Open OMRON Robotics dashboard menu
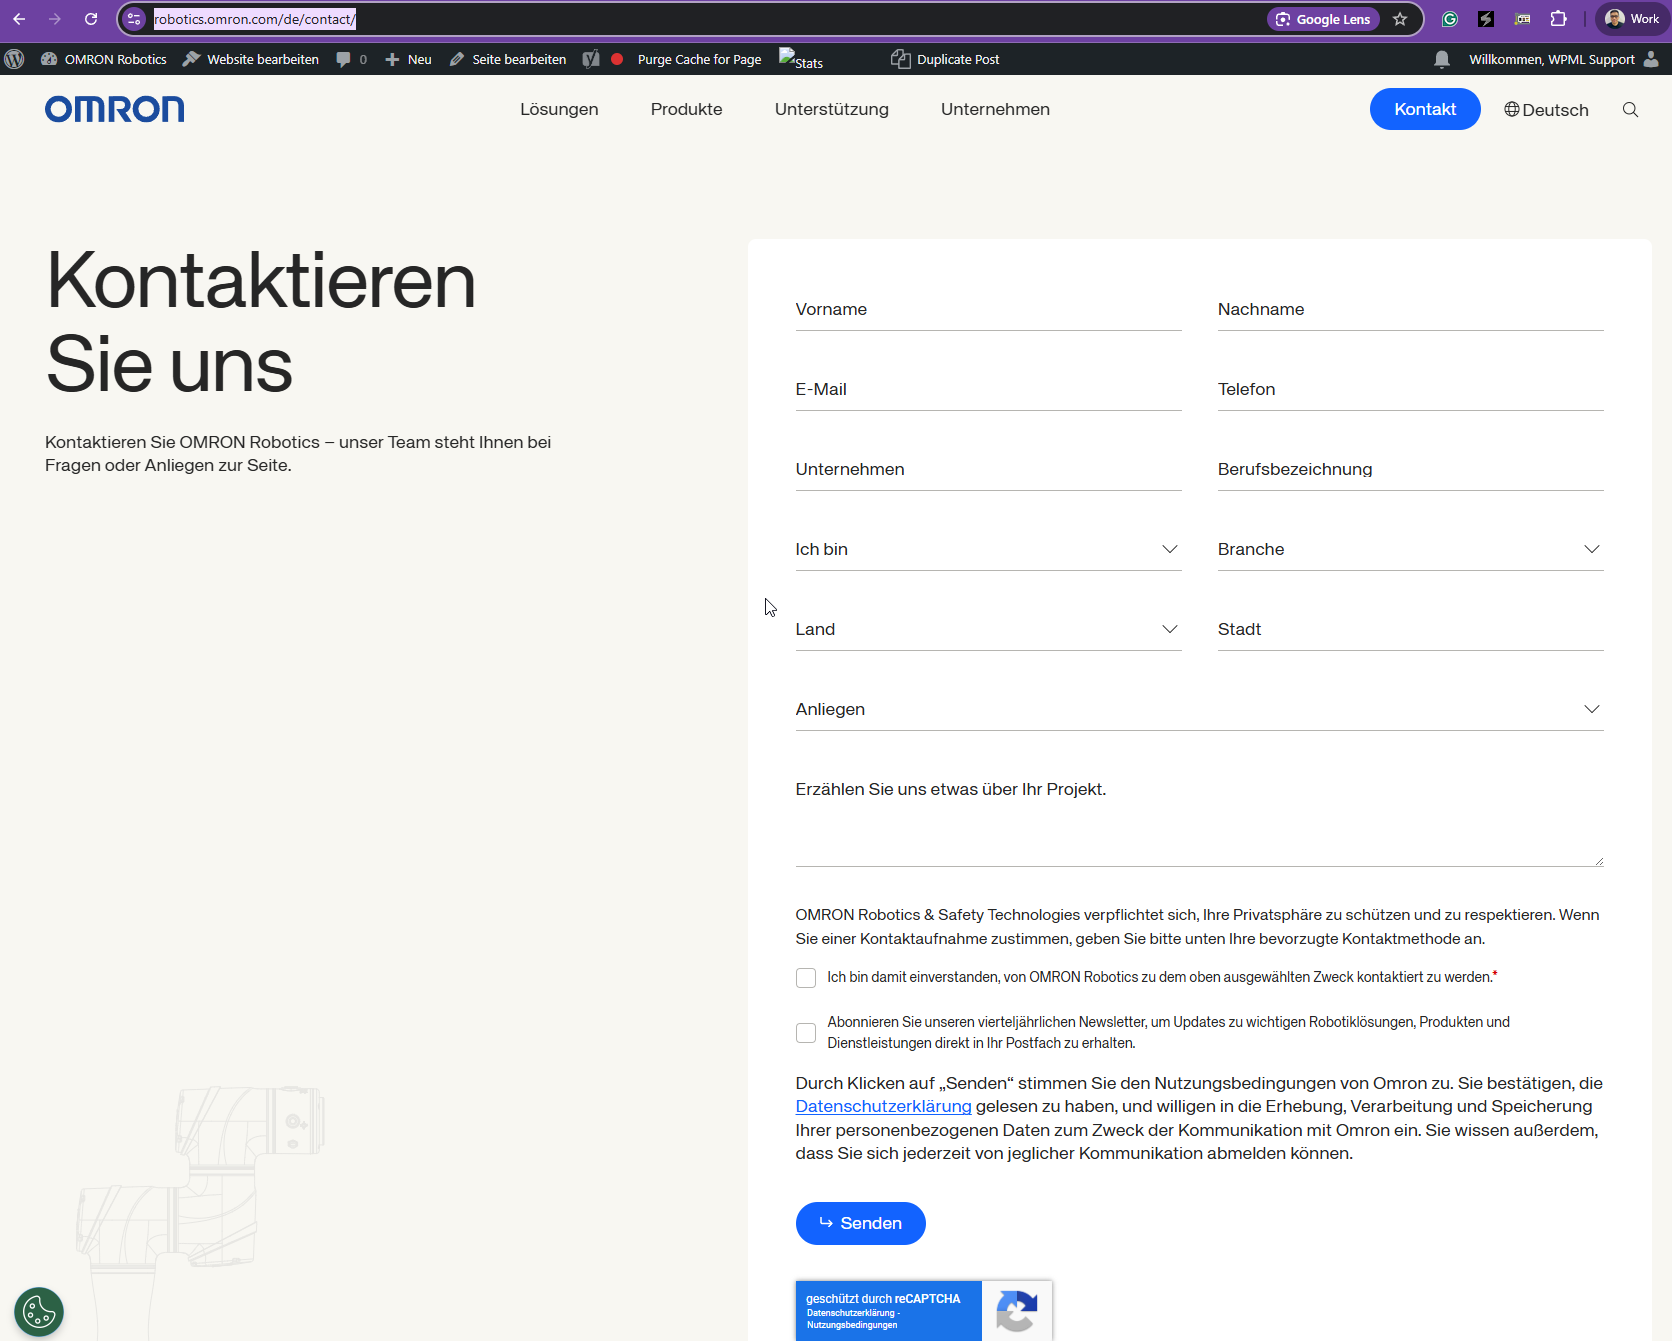This screenshot has width=1672, height=1341. [x=104, y=59]
